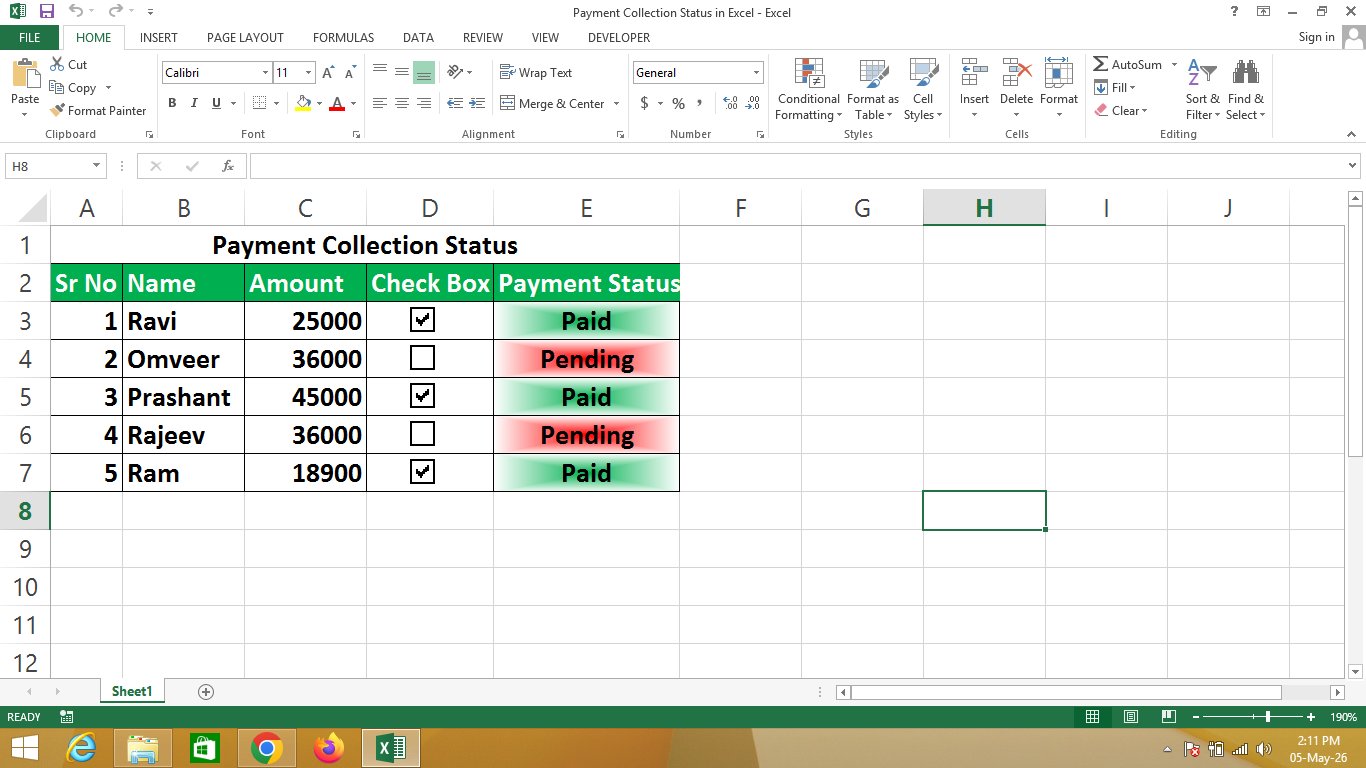Switch to Page Layout view in status bar
This screenshot has width=1366, height=768.
point(1130,717)
